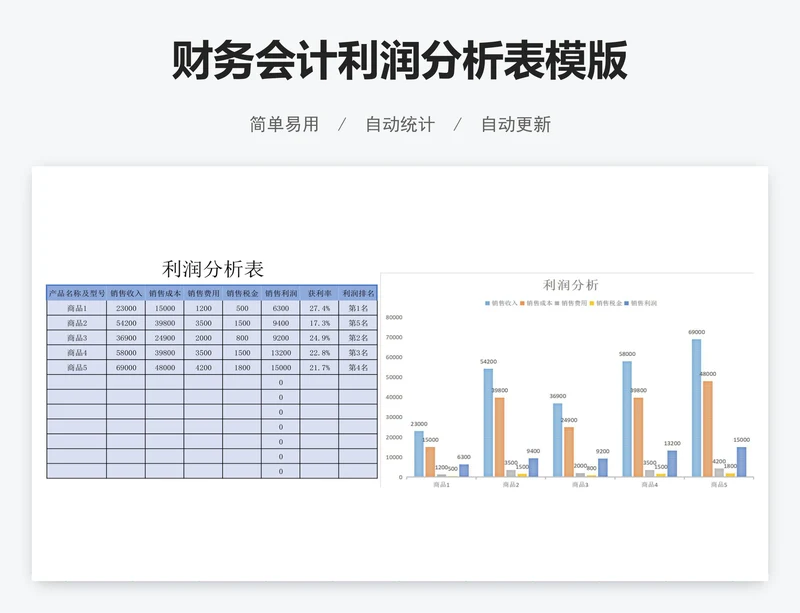Click the 销售成本 column header in table

click(165, 293)
